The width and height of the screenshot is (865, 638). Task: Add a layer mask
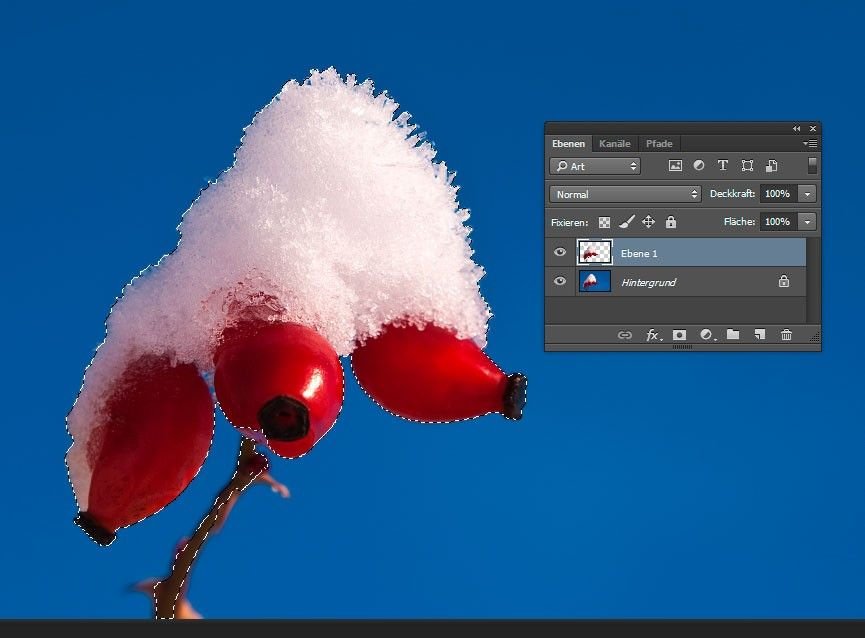680,335
